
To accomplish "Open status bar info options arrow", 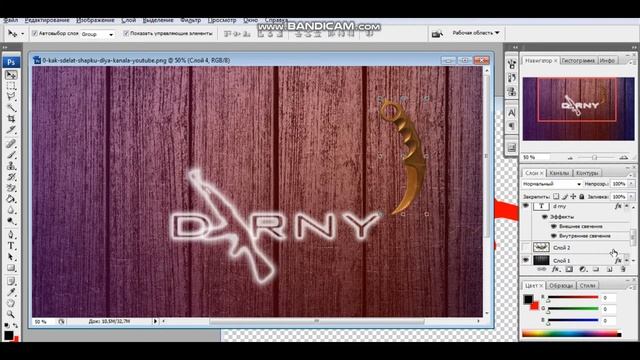I will point(155,322).
